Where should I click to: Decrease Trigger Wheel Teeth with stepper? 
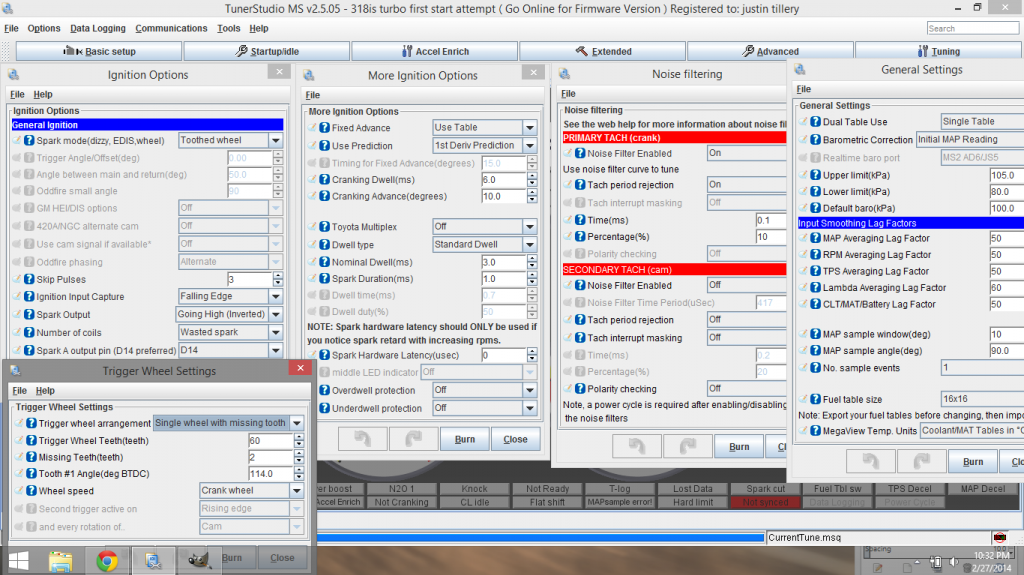point(299,444)
